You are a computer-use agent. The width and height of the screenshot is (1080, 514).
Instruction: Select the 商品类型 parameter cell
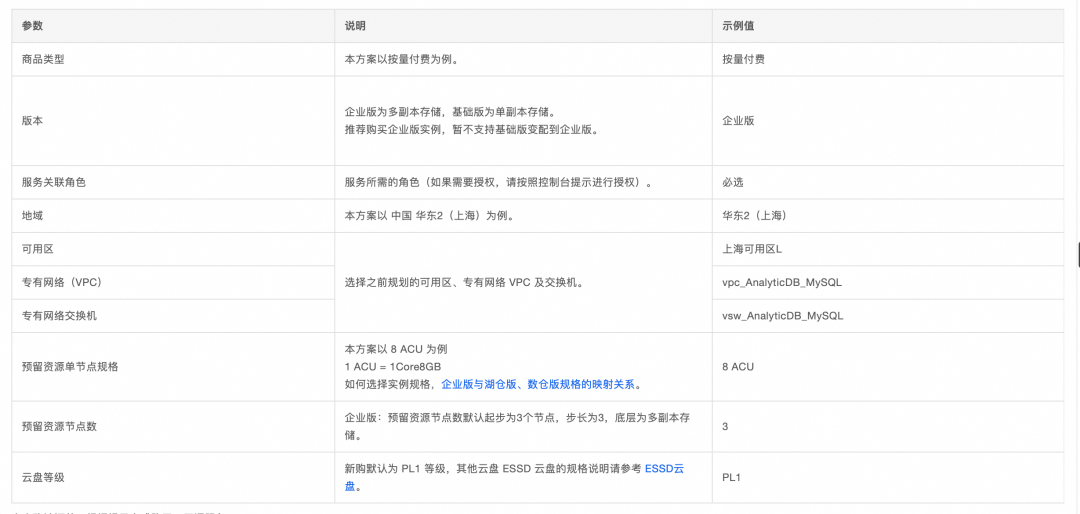coord(173,59)
